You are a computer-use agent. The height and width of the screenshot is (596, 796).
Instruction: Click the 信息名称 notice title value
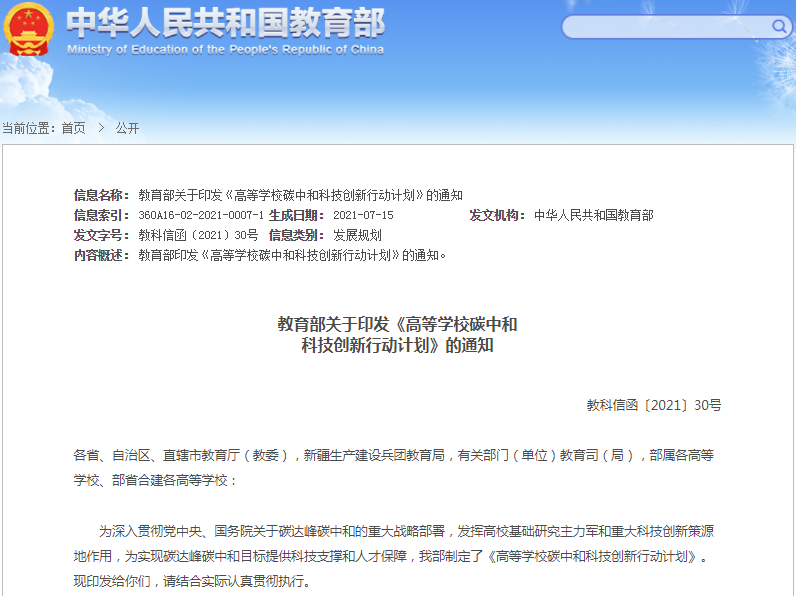click(300, 195)
